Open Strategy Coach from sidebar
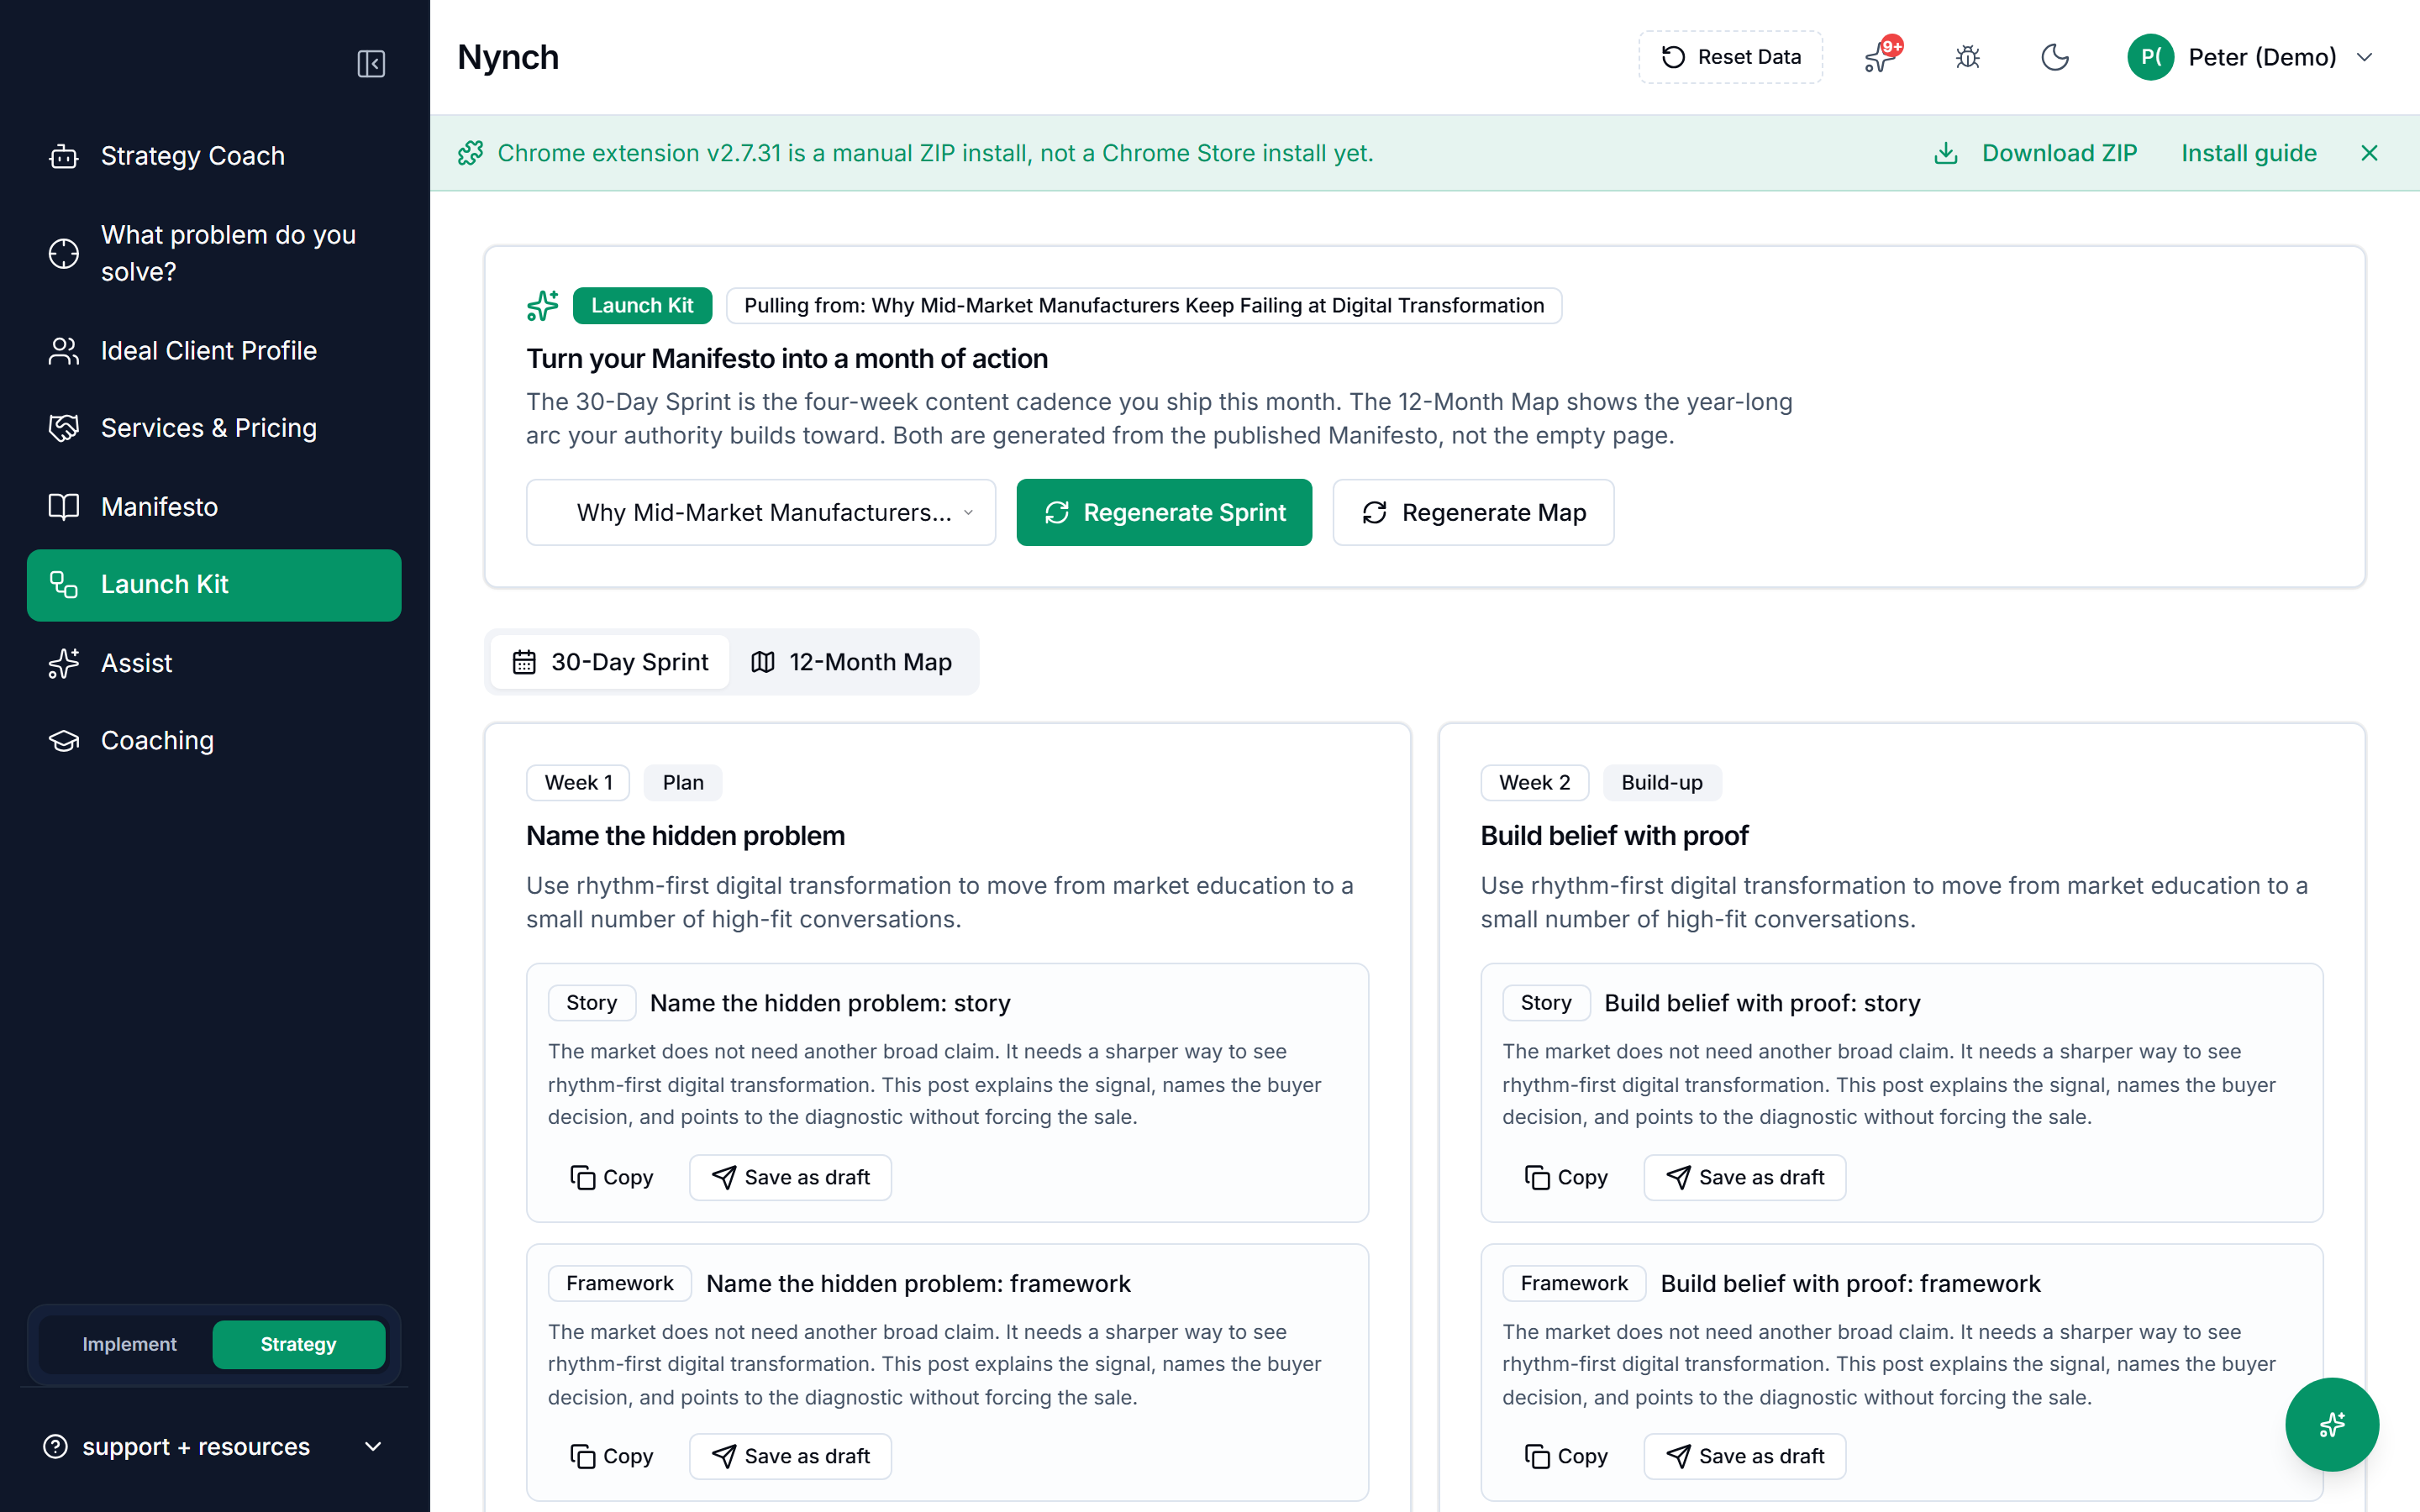Screen dimensions: 2420x1512 [x=214, y=156]
